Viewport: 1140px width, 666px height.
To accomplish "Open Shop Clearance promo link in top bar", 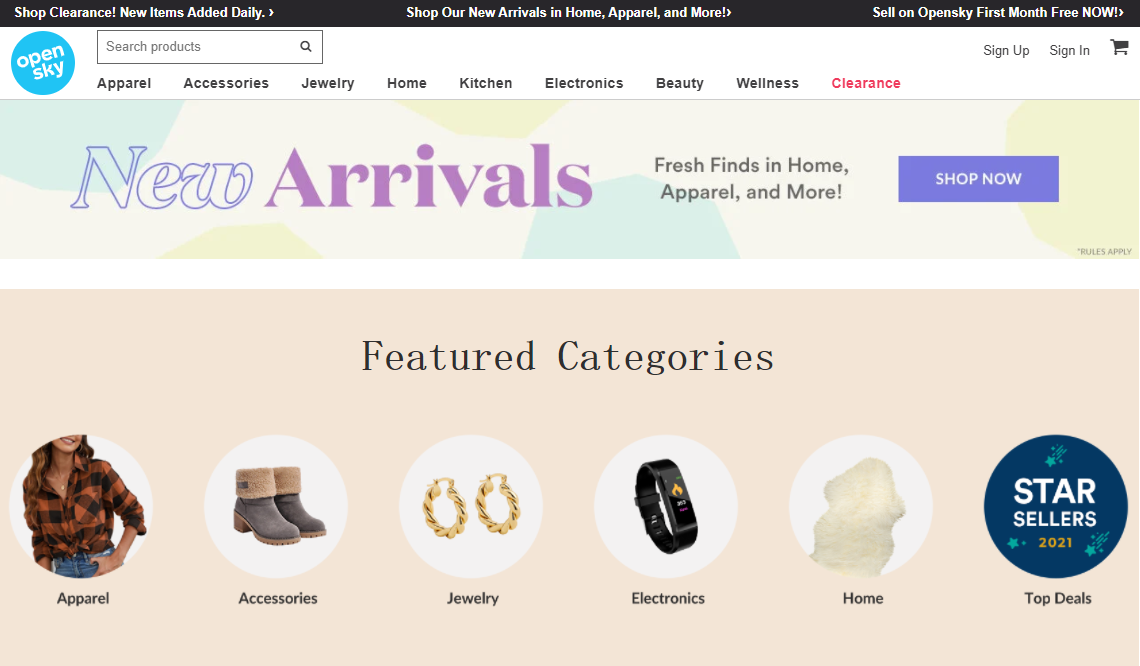I will pyautogui.click(x=144, y=12).
